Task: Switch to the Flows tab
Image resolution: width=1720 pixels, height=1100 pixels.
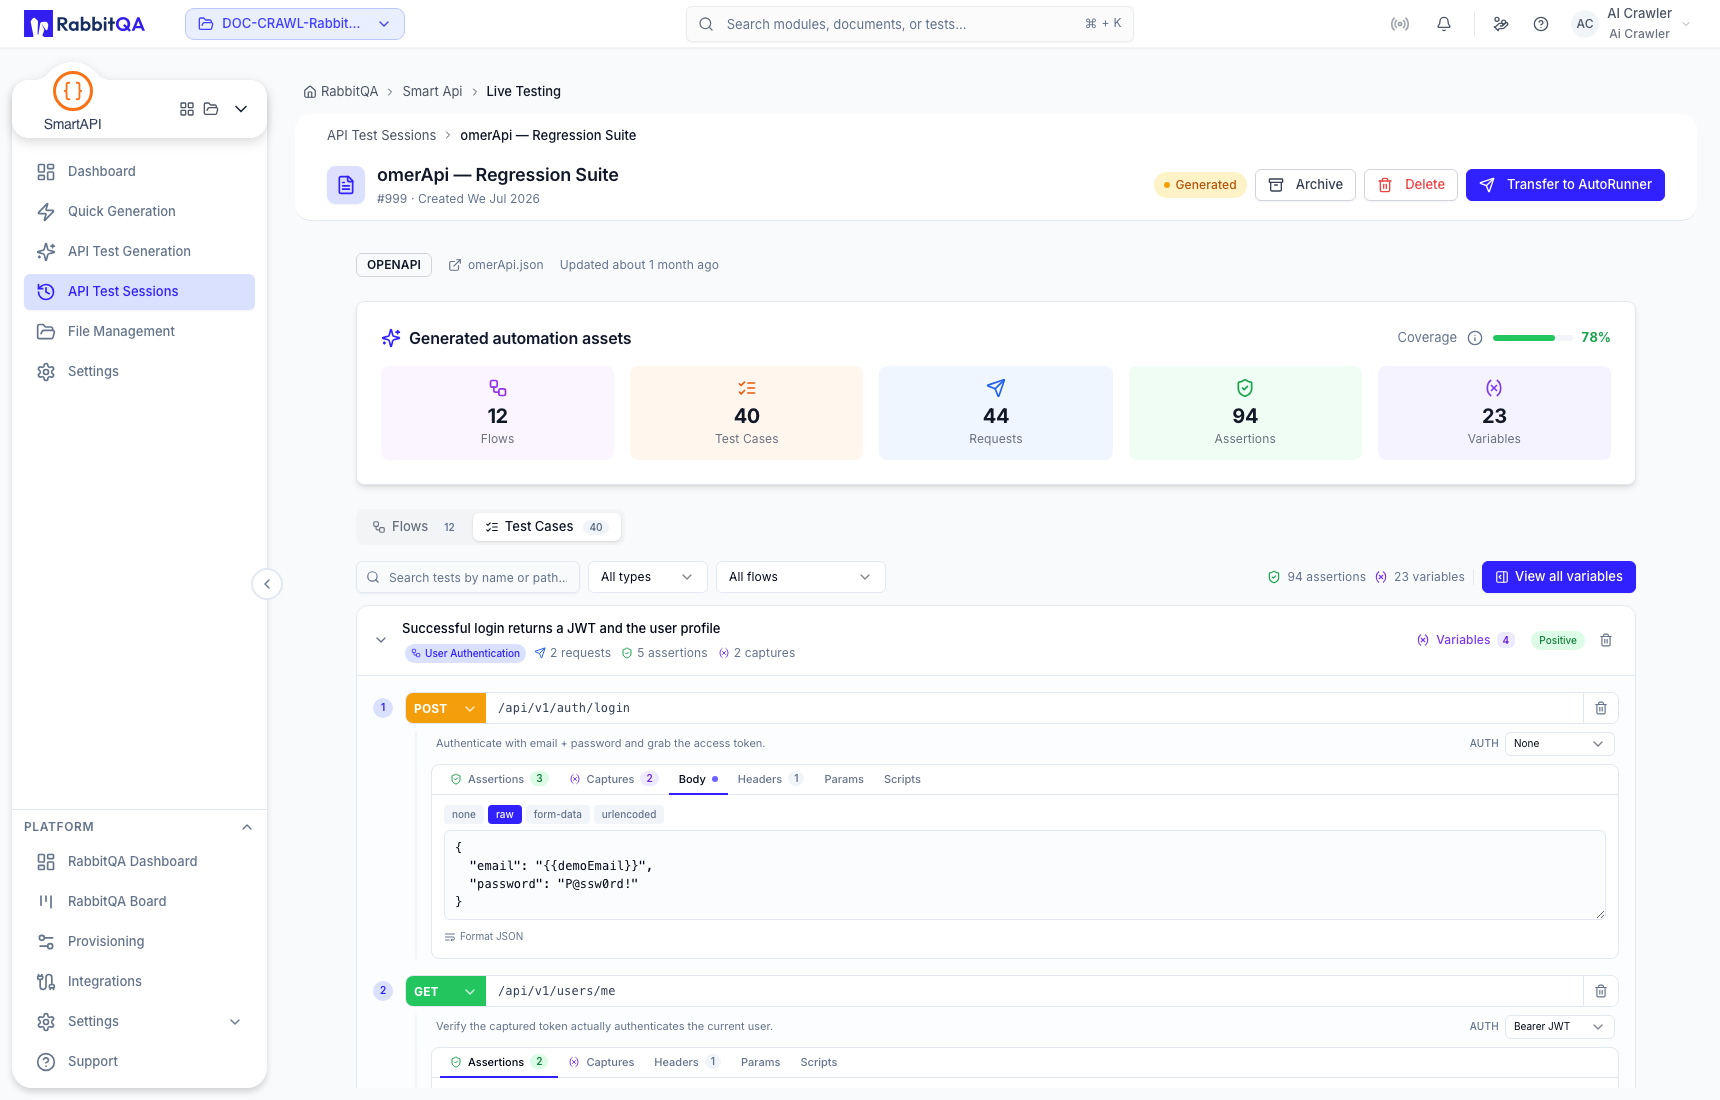Action: 414,527
